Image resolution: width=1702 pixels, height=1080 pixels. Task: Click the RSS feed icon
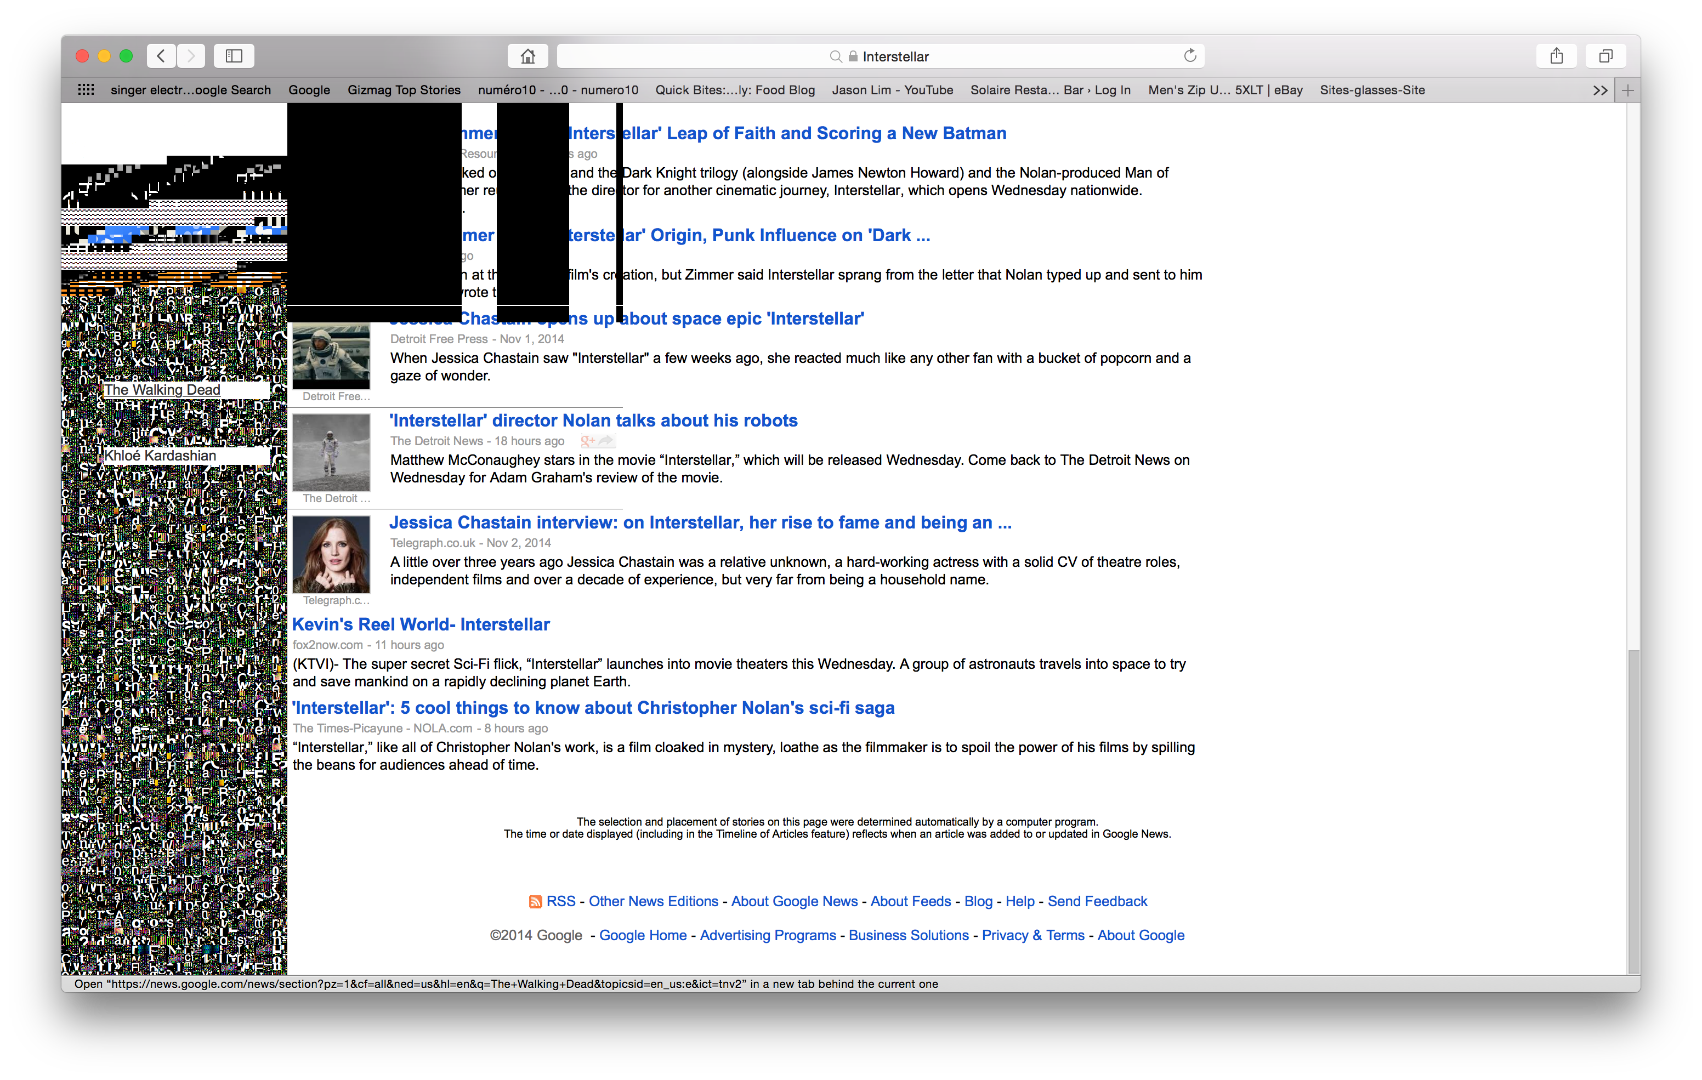click(535, 902)
